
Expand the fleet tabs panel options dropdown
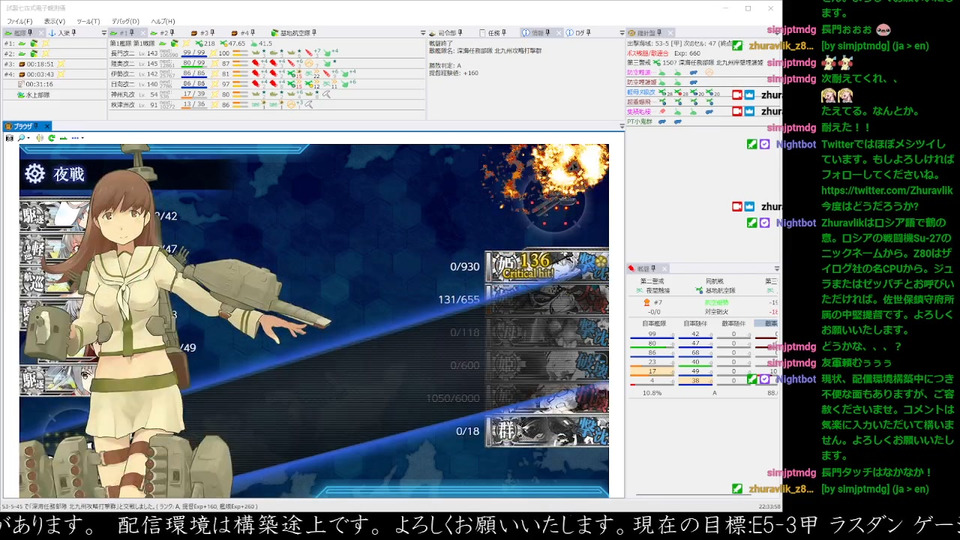422,33
